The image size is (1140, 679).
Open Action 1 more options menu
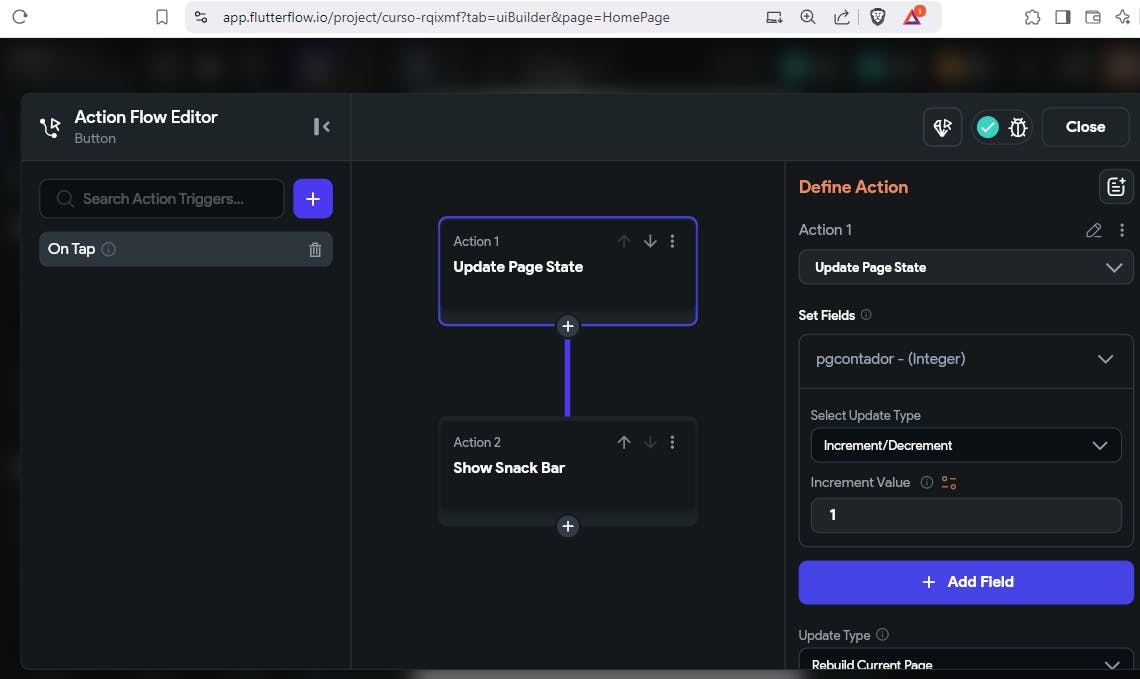coord(673,241)
